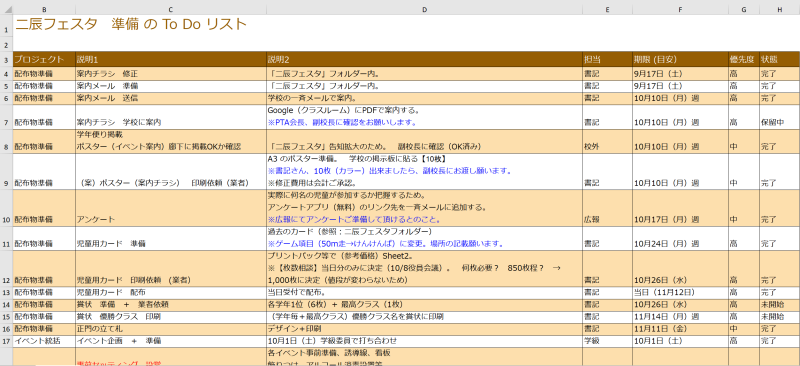Select the cell '案内チラシ 学校に案内'
This screenshot has height=366, width=800.
(171, 116)
